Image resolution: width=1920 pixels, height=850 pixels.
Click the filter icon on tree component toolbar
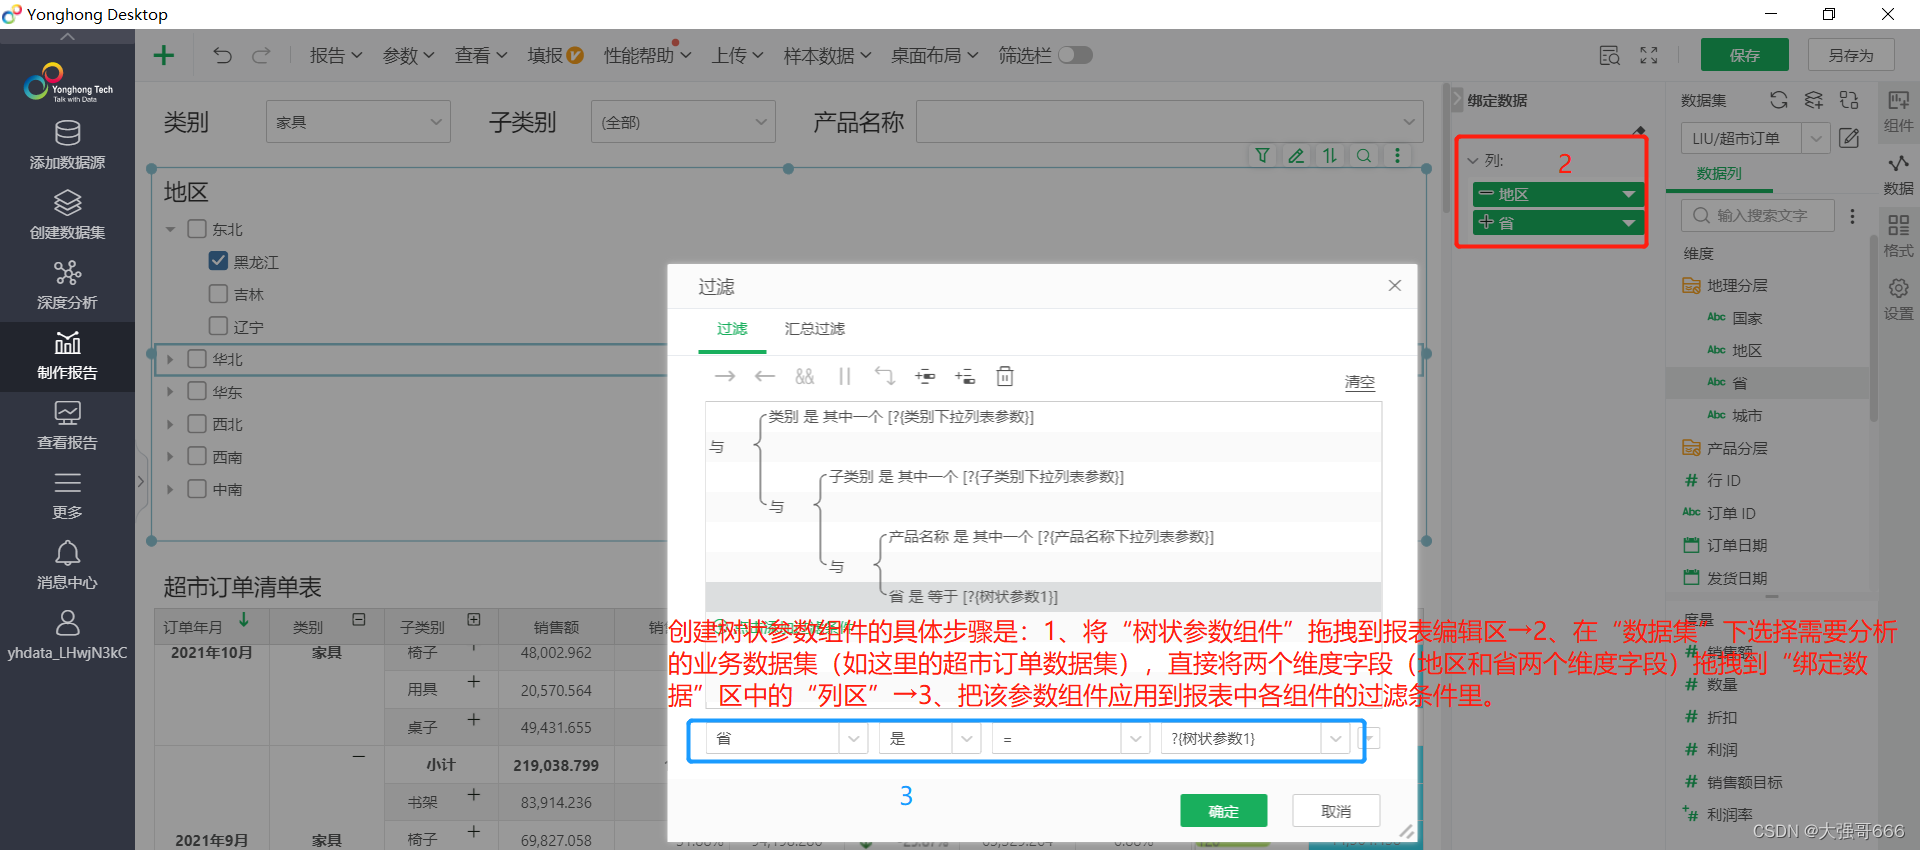[x=1262, y=155]
